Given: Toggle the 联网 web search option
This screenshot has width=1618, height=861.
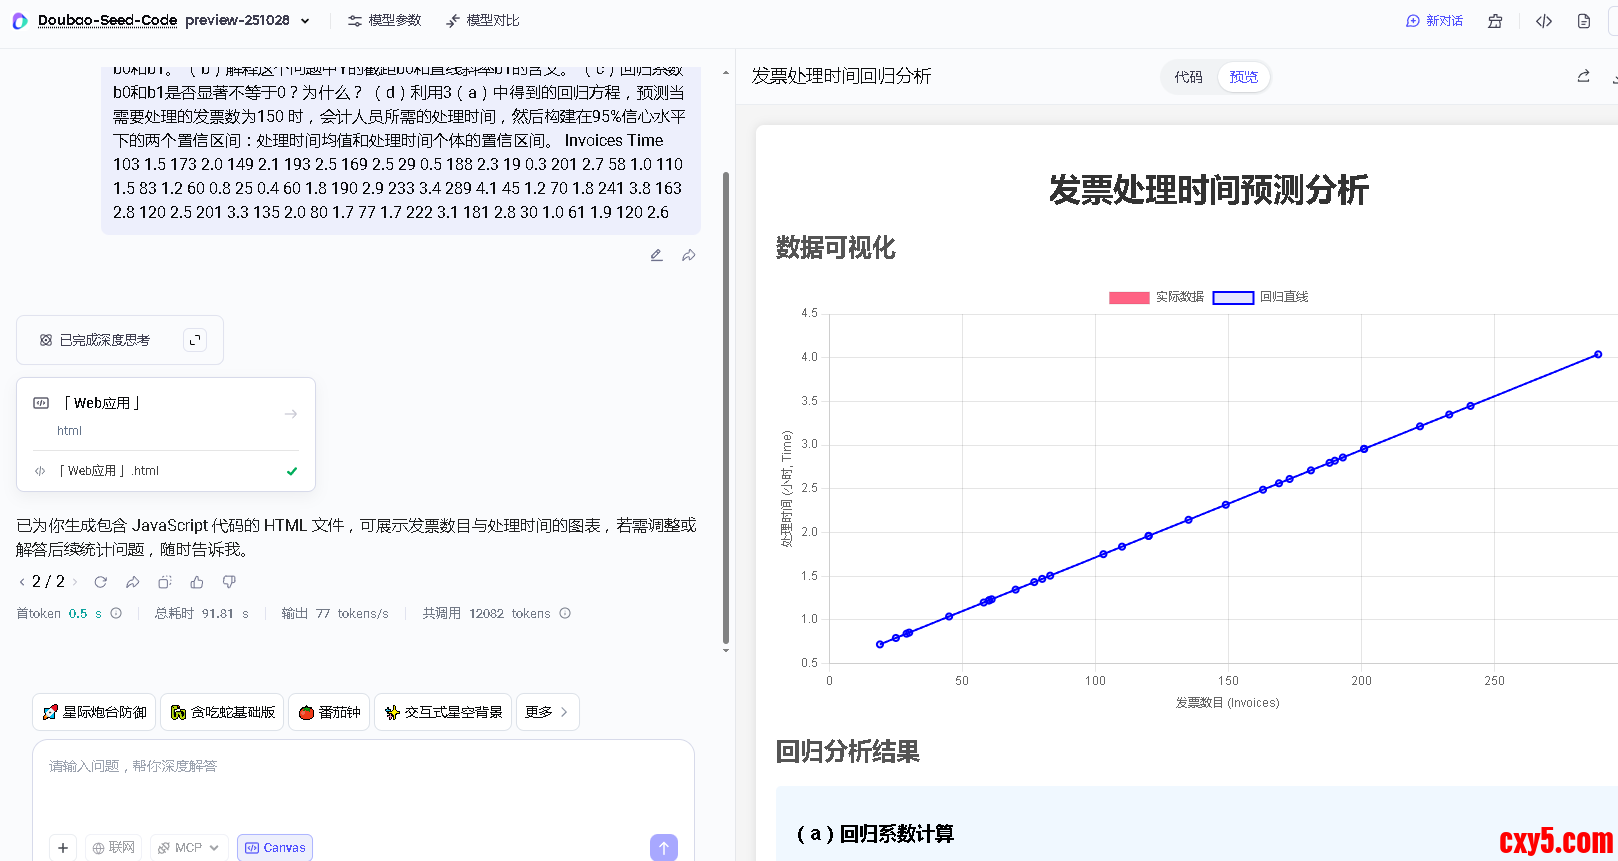Looking at the screenshot, I should click(113, 847).
